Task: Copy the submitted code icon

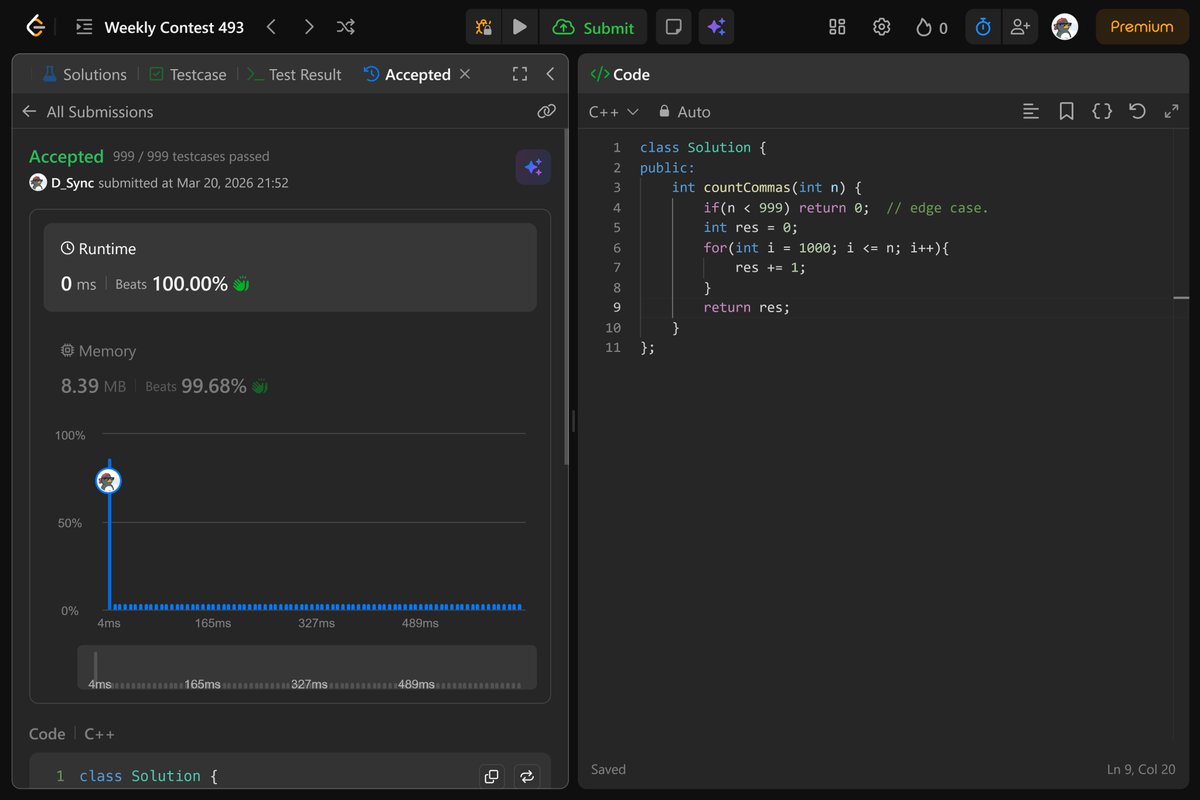Action: click(491, 776)
